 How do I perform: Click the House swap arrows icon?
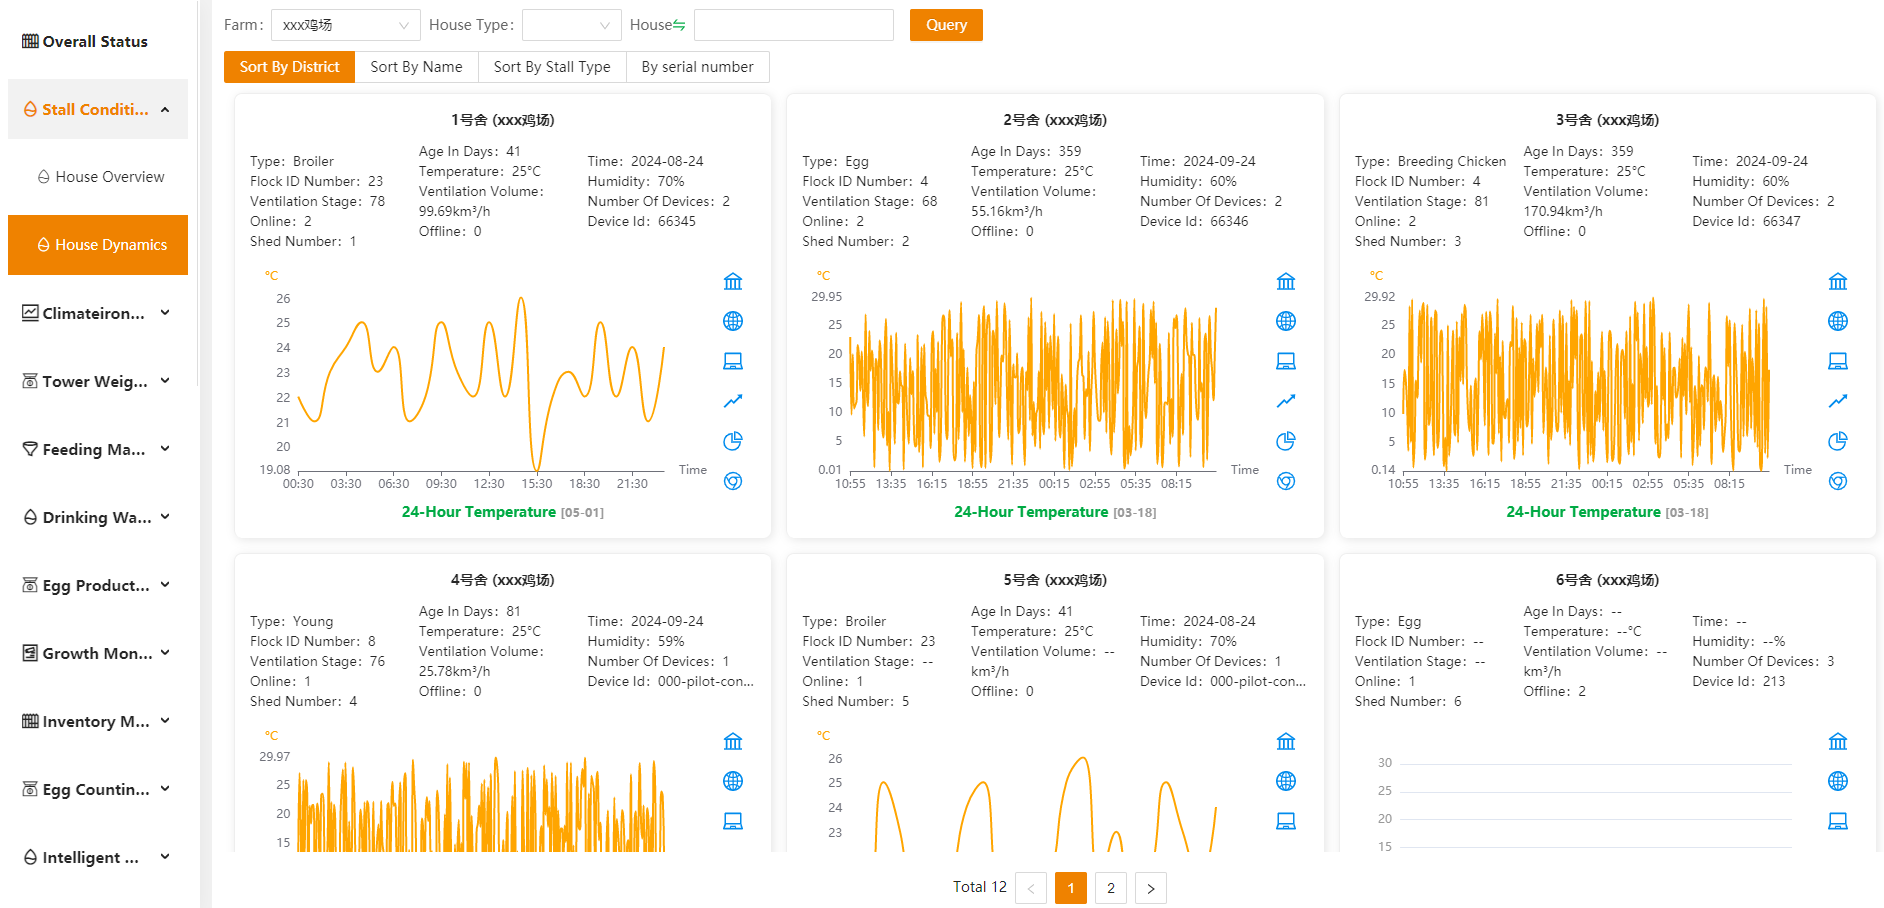click(x=679, y=25)
